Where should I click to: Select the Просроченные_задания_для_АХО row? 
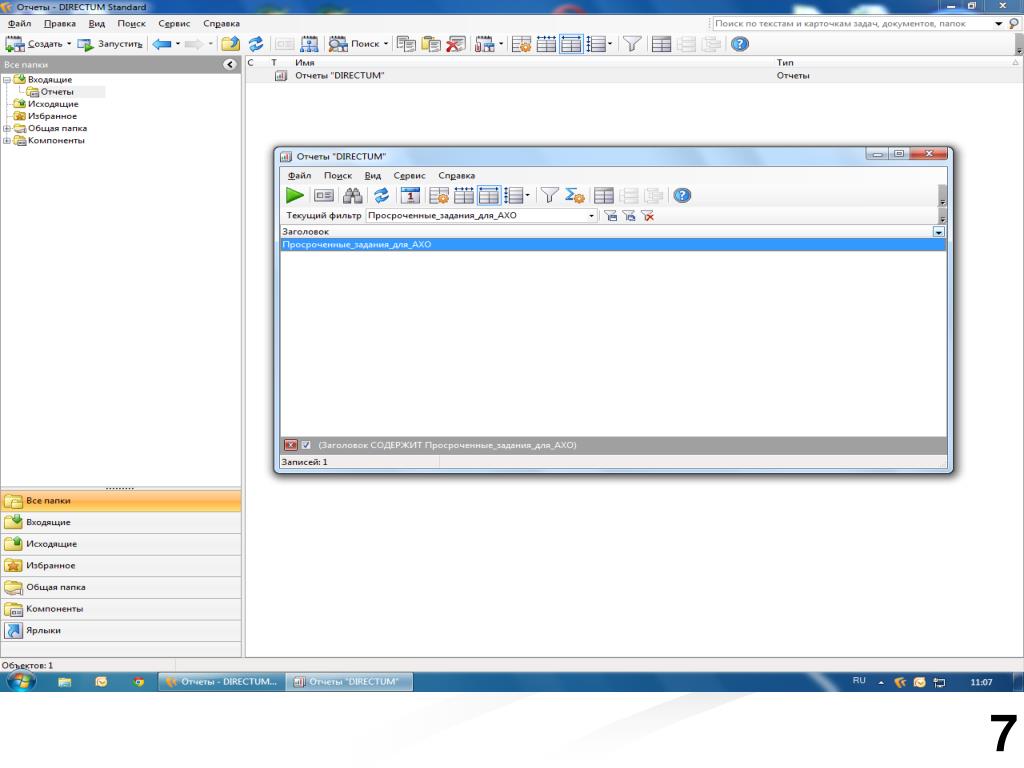coord(613,245)
